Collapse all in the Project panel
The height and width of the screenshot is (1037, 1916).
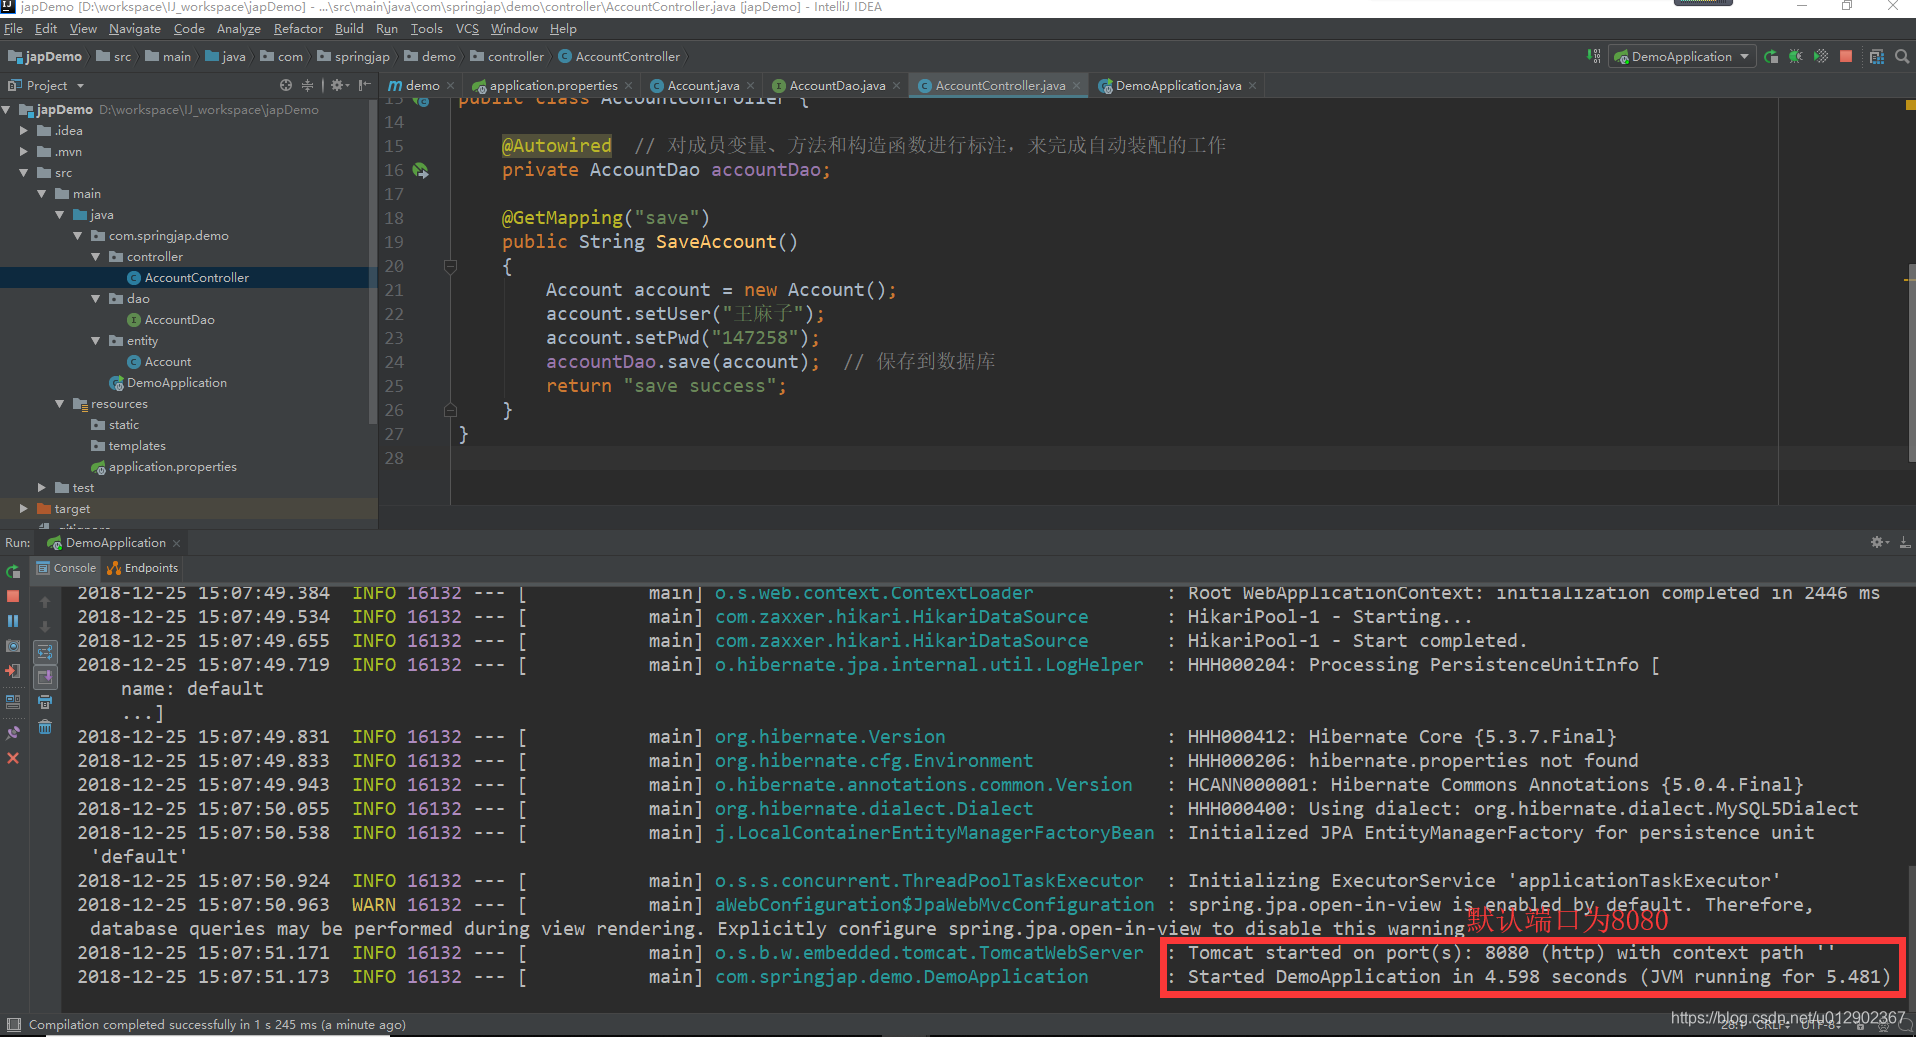(307, 85)
